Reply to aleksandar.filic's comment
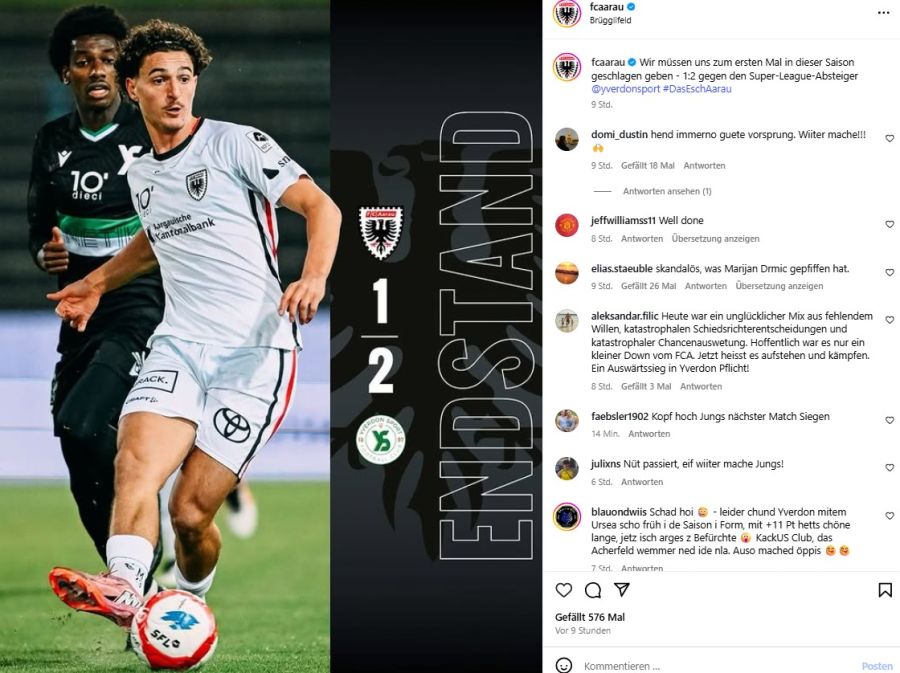Image resolution: width=900 pixels, height=673 pixels. tap(701, 387)
